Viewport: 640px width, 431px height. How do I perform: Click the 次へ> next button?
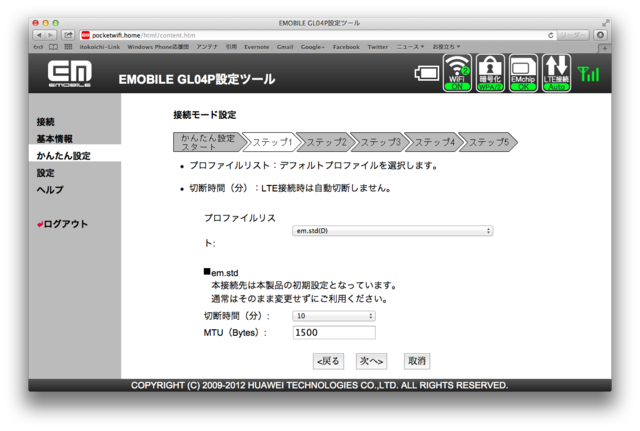(371, 361)
